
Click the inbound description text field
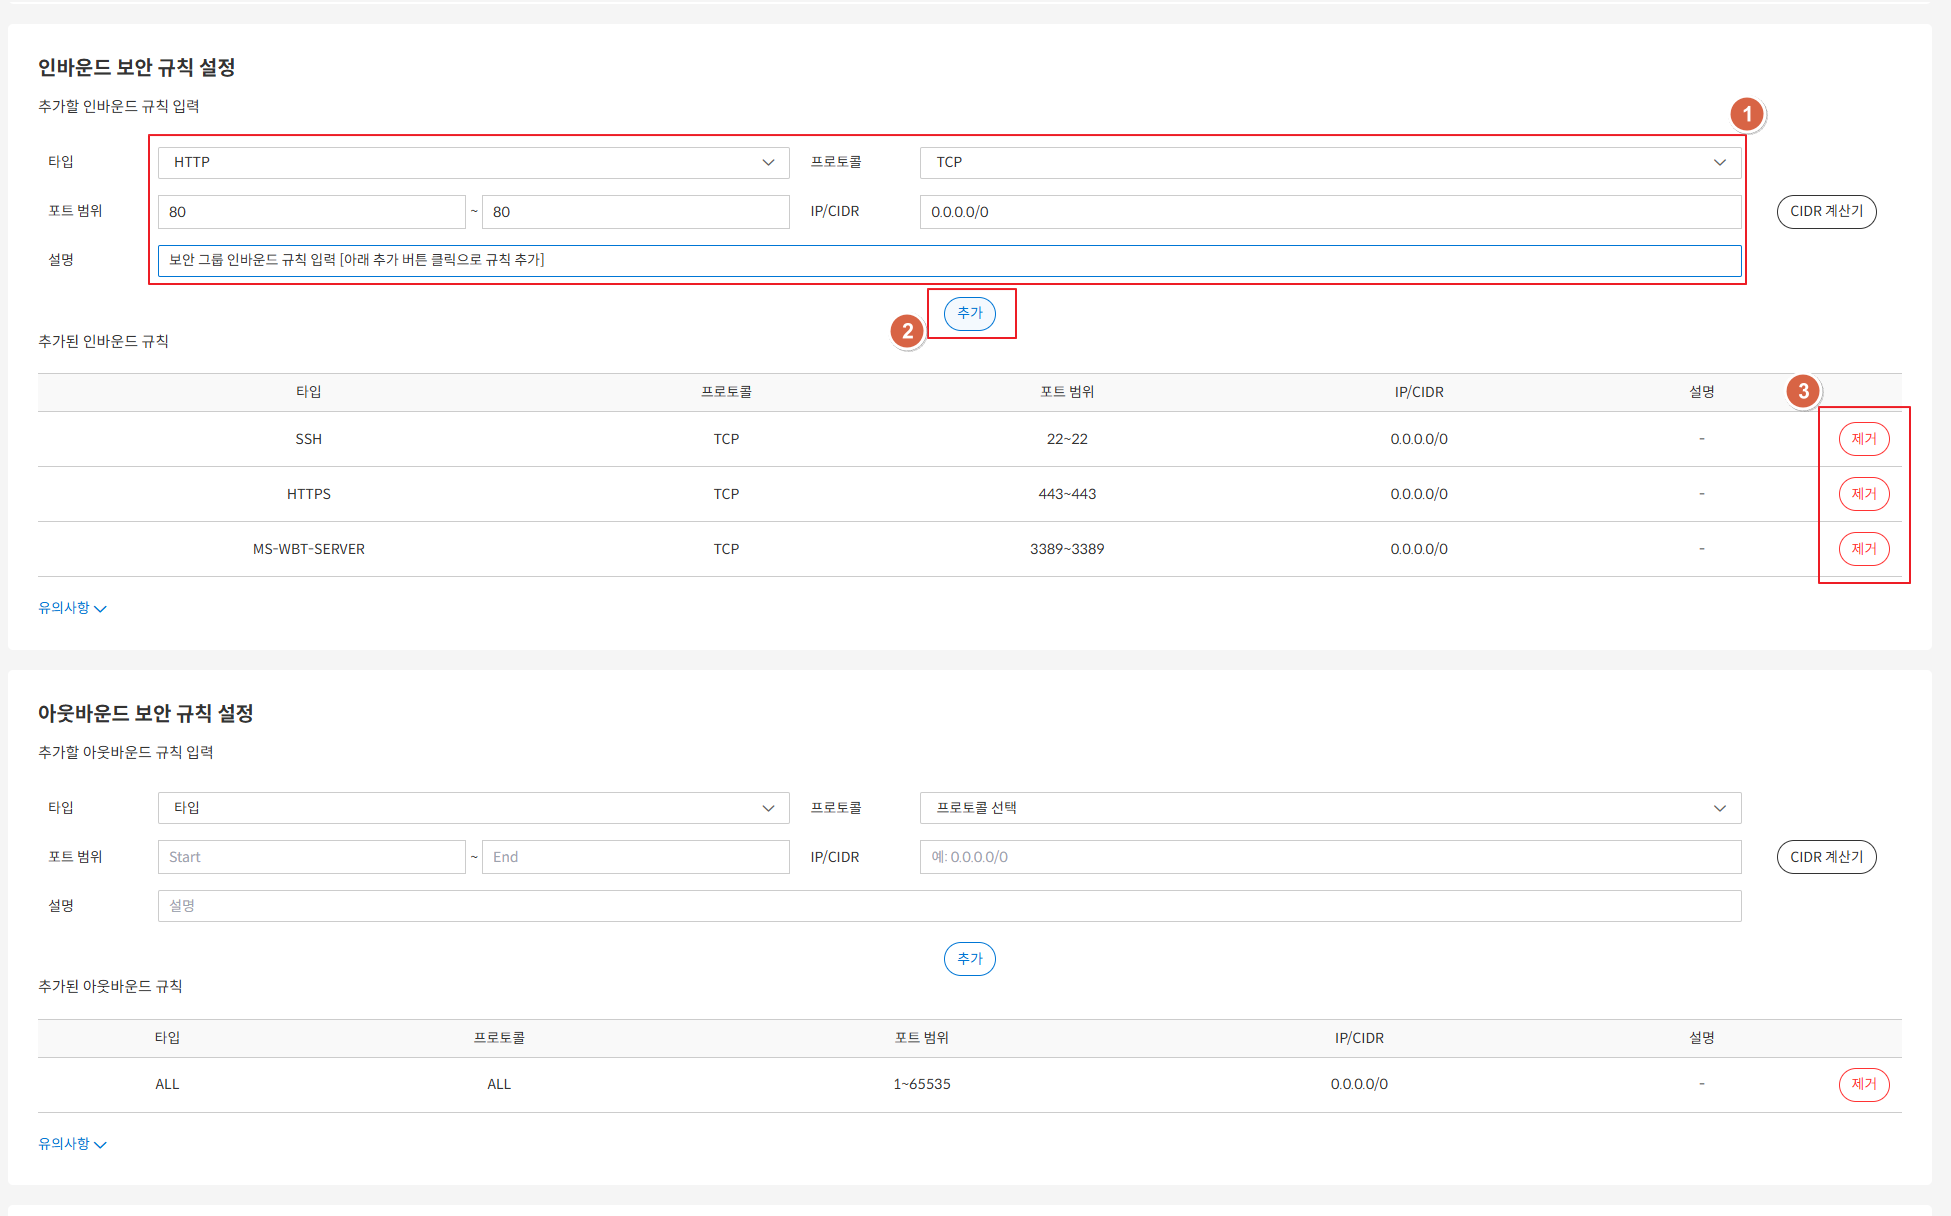click(x=949, y=260)
